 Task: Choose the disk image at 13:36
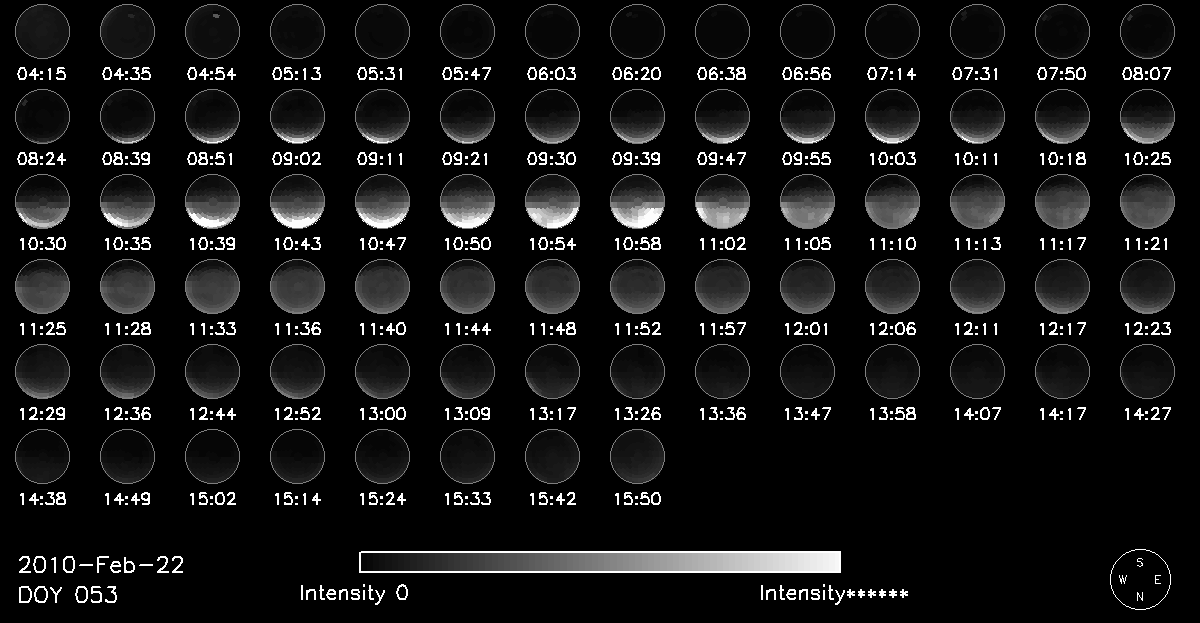tap(722, 372)
